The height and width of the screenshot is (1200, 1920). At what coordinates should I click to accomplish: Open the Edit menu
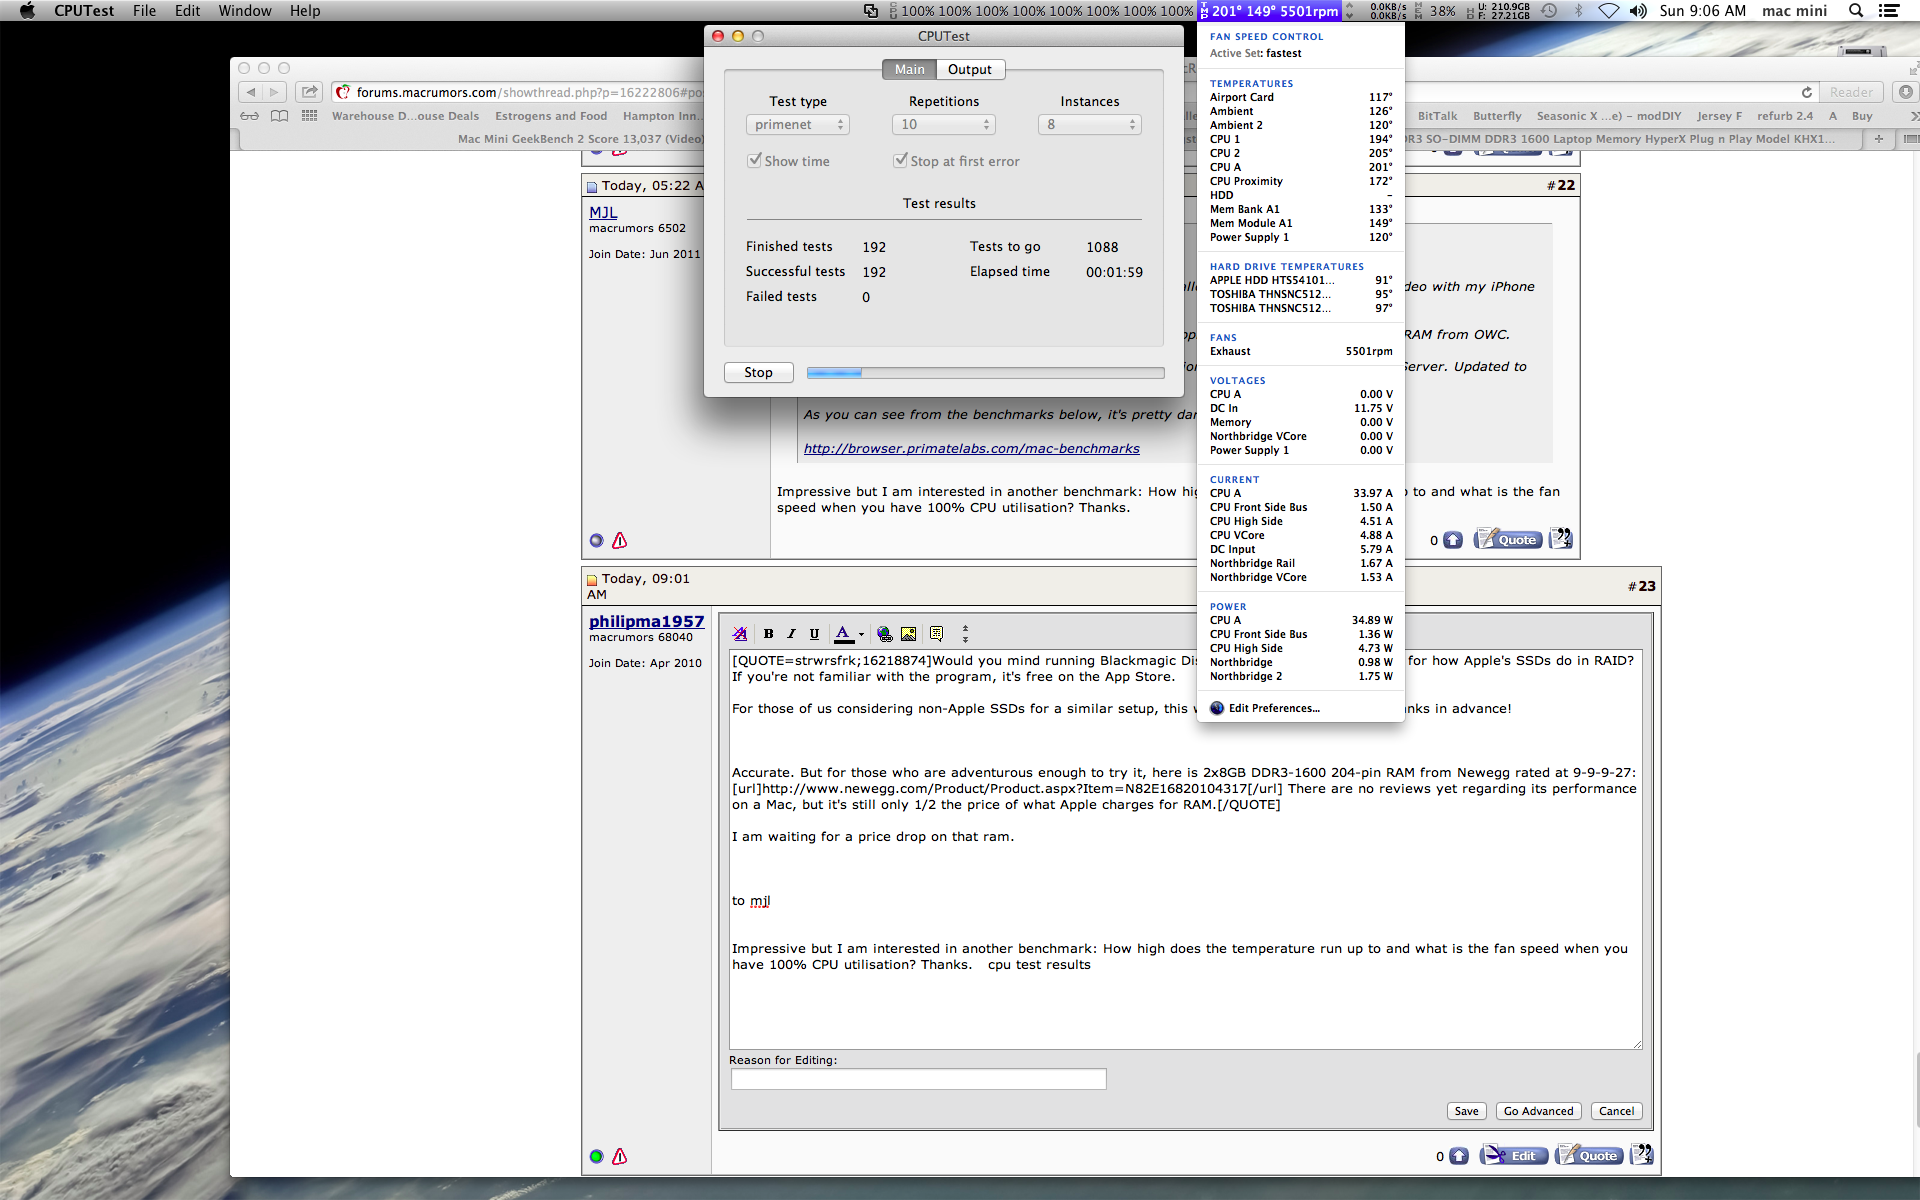click(x=187, y=11)
